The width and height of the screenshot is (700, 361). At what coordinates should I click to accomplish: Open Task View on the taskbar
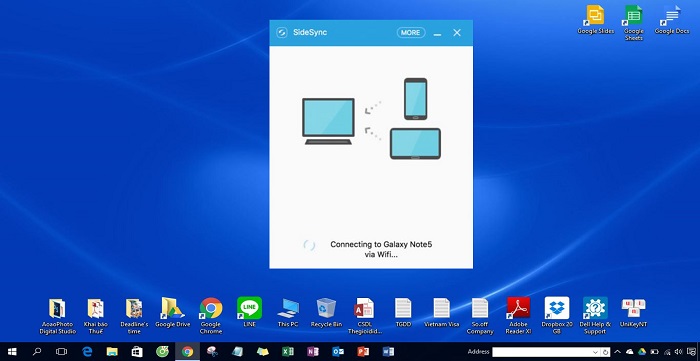click(x=62, y=352)
